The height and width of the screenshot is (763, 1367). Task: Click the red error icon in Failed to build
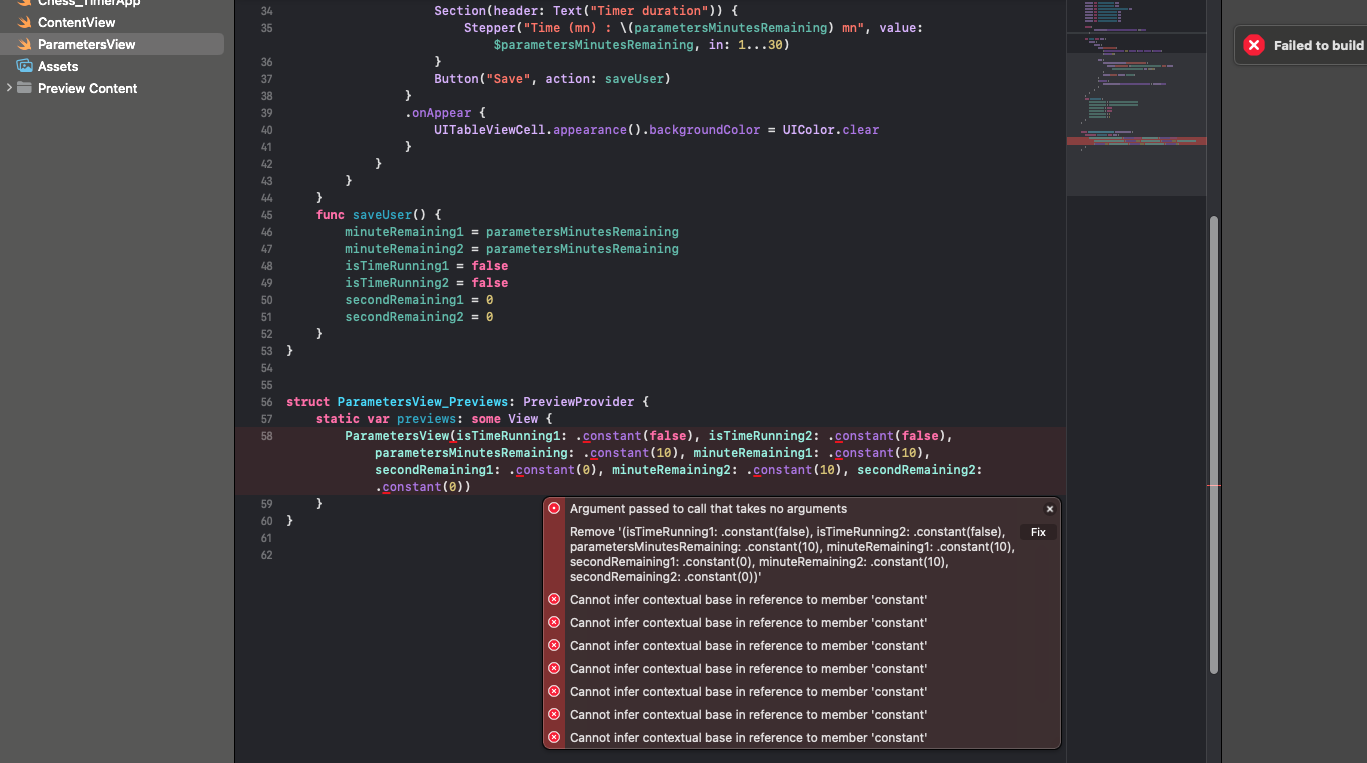point(1254,45)
